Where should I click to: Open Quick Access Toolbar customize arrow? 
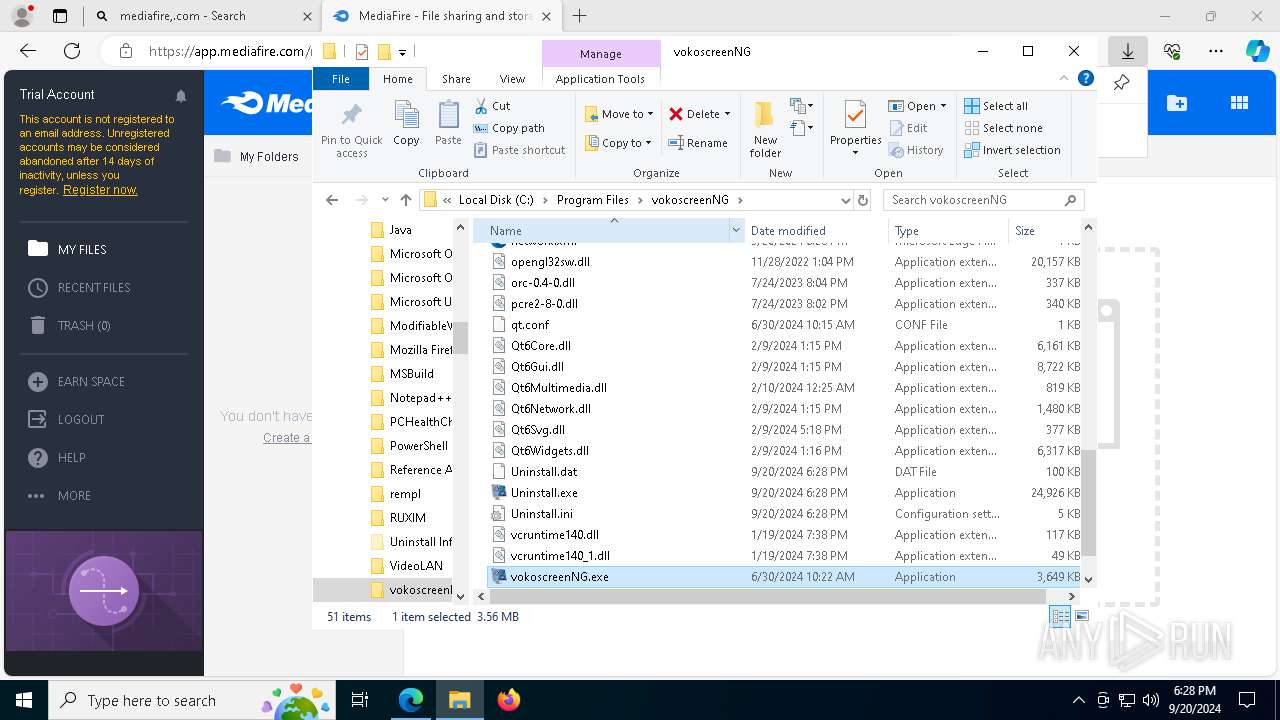(402, 52)
